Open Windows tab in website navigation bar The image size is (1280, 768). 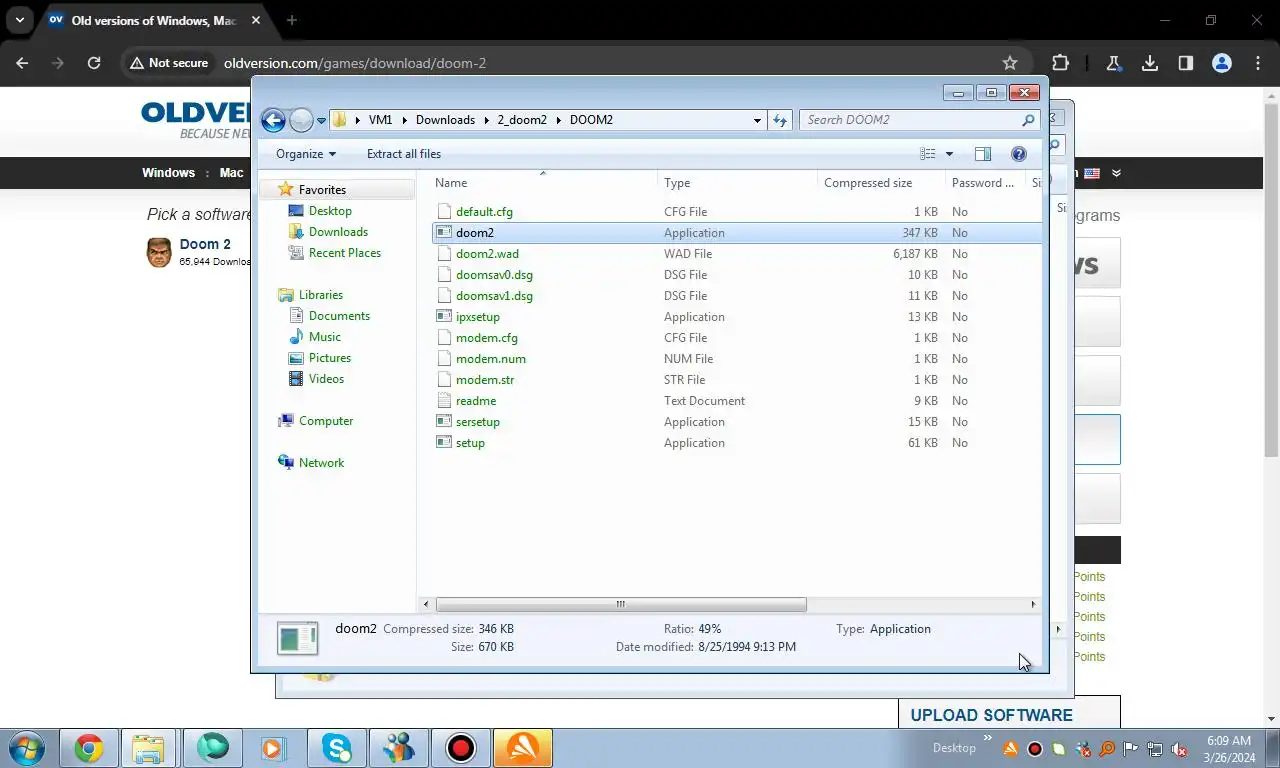(x=168, y=173)
